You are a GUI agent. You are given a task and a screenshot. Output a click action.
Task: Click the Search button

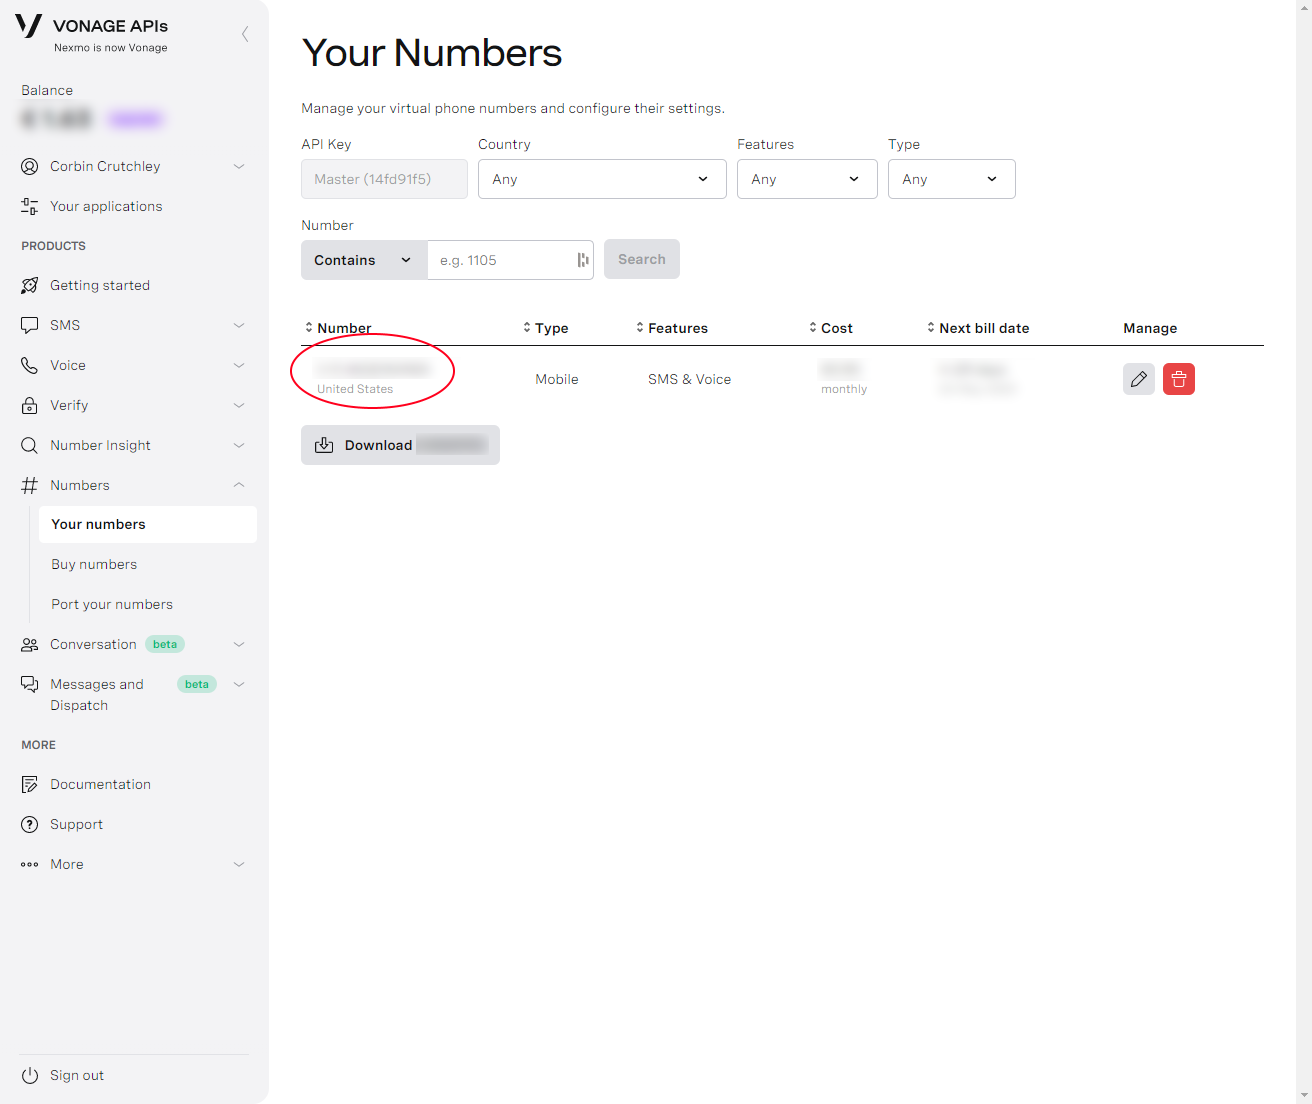642,259
